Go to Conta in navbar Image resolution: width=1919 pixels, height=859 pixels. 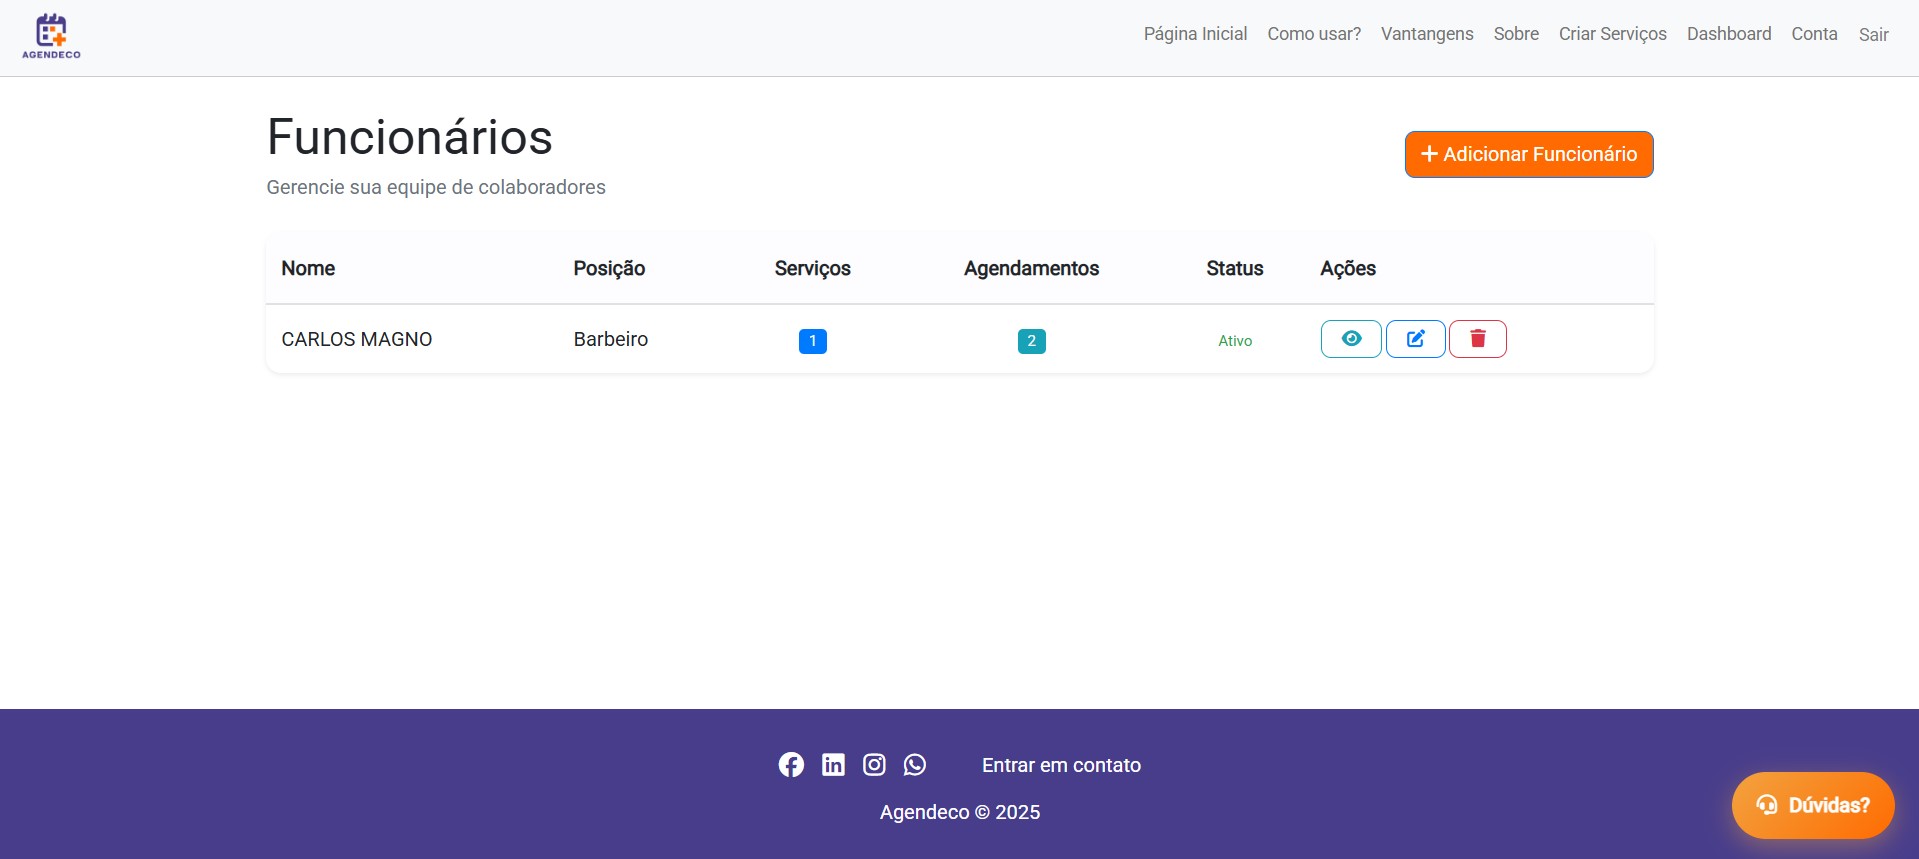click(x=1814, y=34)
